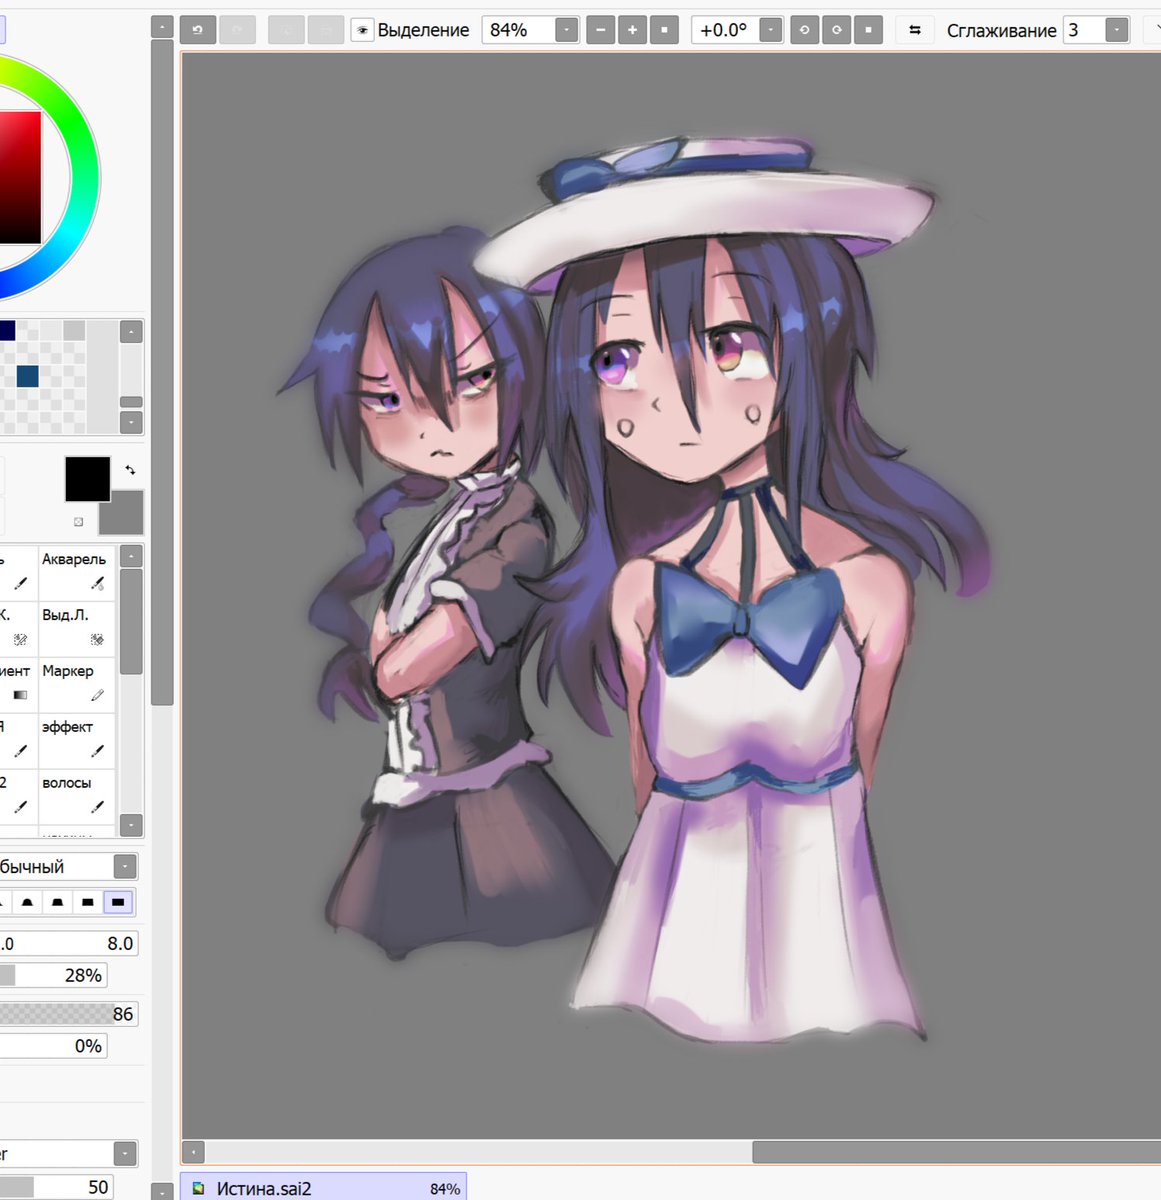Toggle the transparent color icon
Viewport: 1161px width, 1200px height.
tap(78, 522)
